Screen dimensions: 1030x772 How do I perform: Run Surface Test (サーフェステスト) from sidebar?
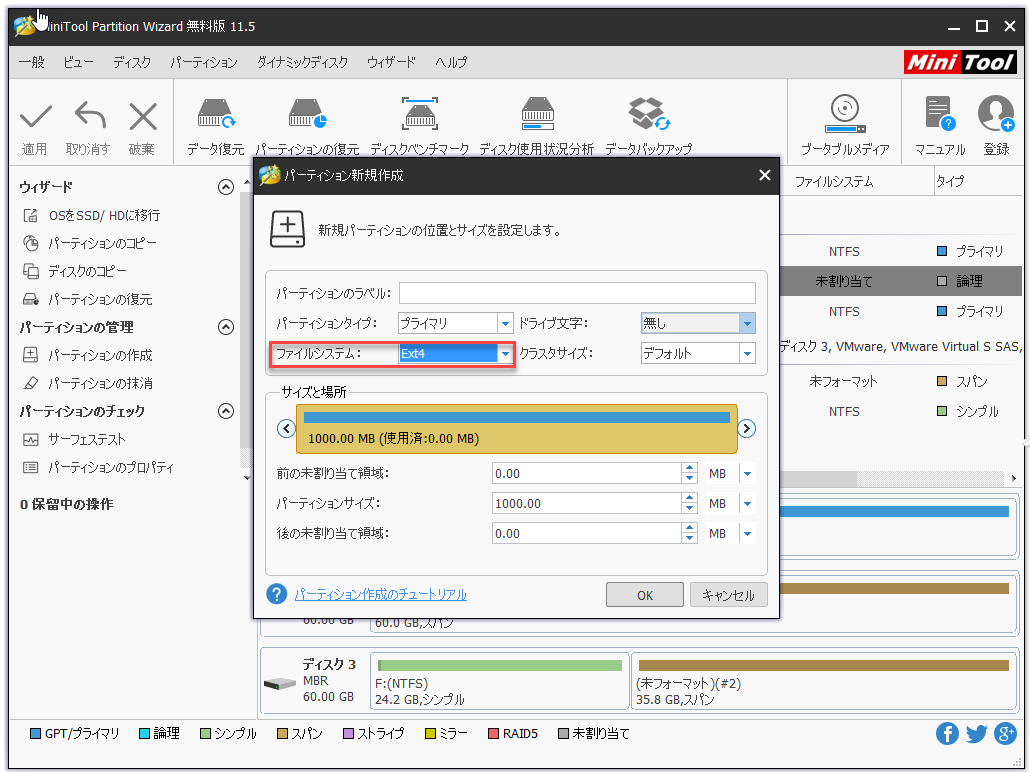(74, 440)
